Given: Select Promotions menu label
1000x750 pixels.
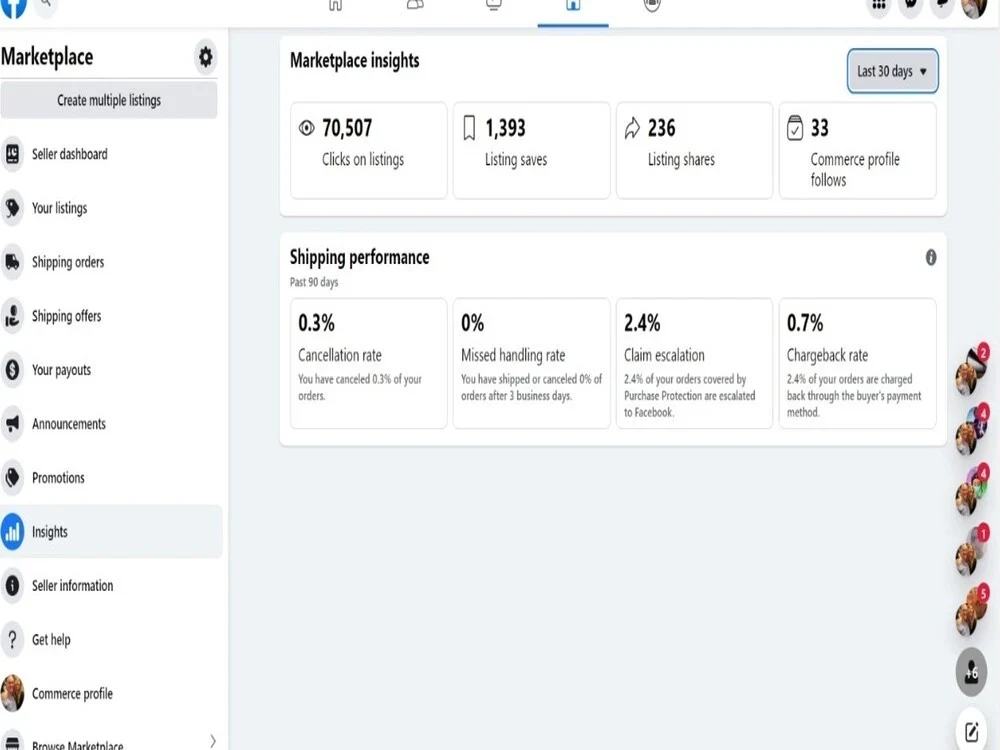Looking at the screenshot, I should [58, 478].
